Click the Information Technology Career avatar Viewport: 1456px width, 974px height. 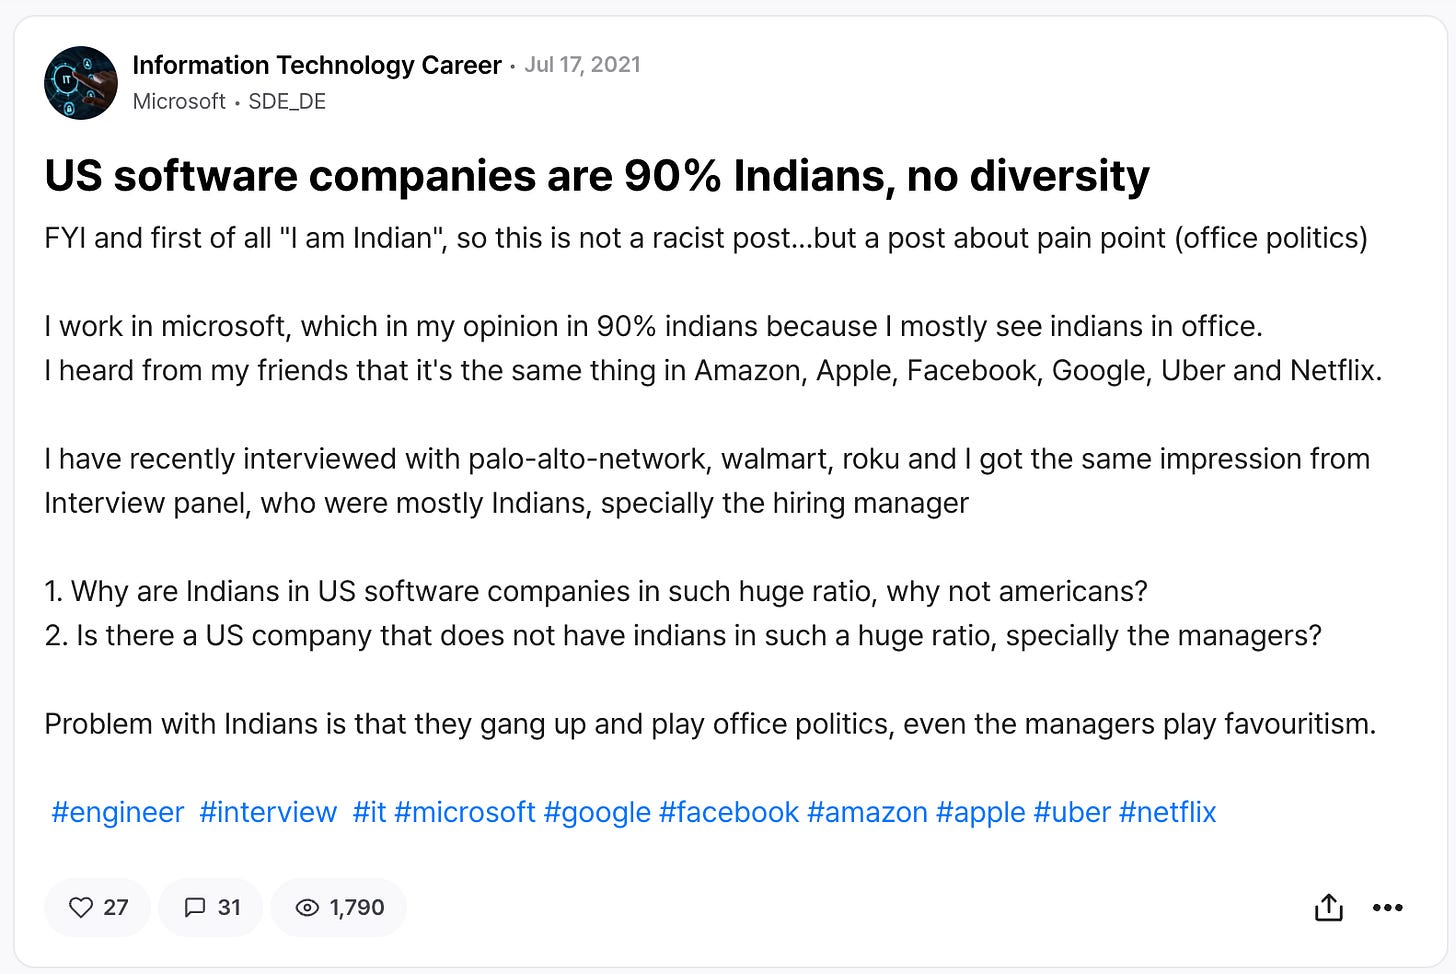[x=80, y=83]
